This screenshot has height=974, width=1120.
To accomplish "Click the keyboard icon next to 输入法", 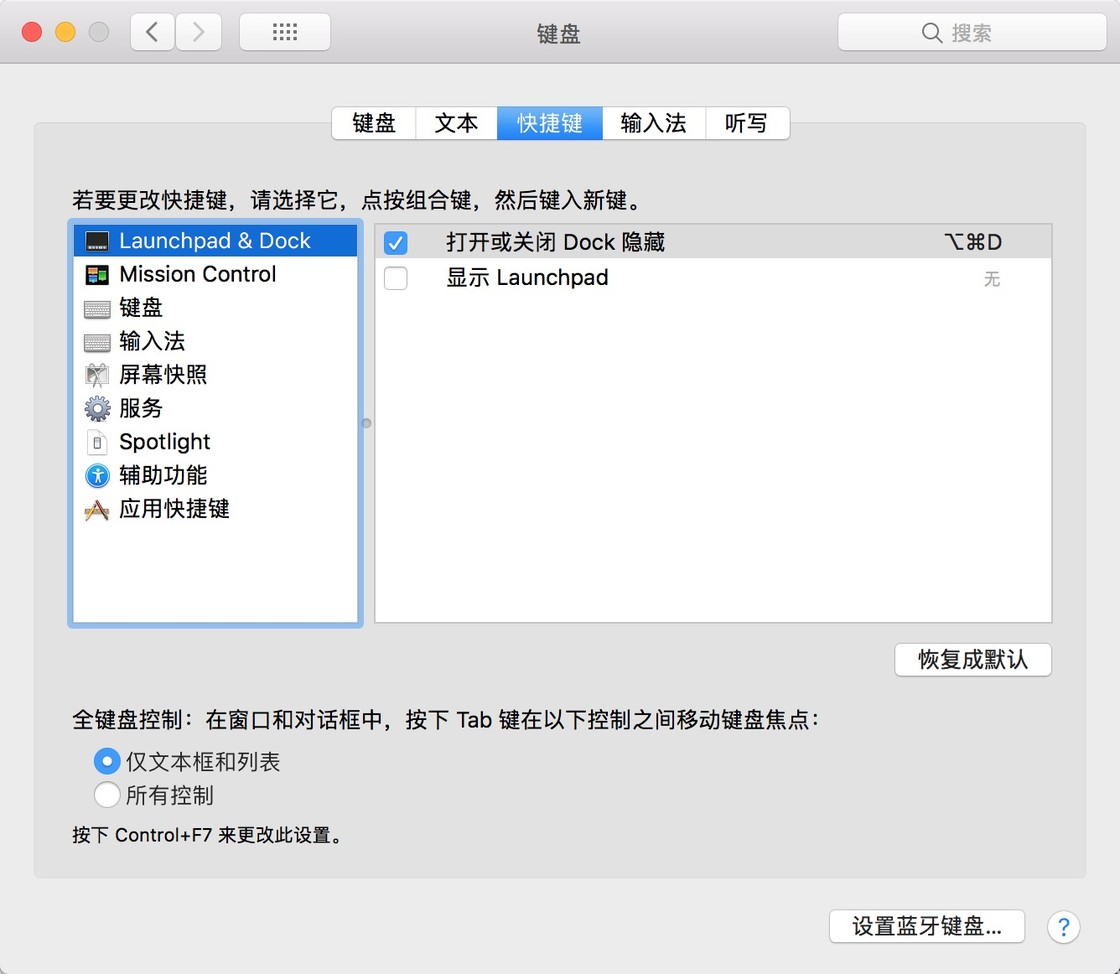I will coord(97,342).
